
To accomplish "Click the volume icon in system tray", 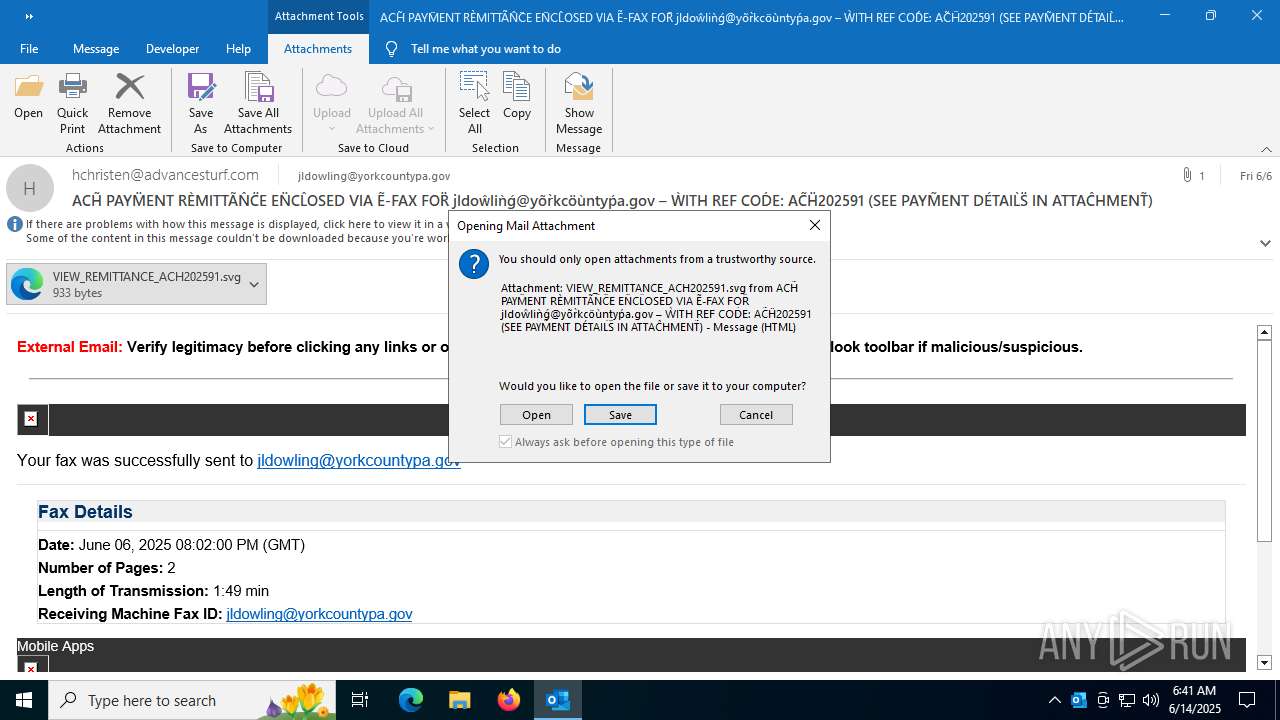I will click(x=1151, y=700).
